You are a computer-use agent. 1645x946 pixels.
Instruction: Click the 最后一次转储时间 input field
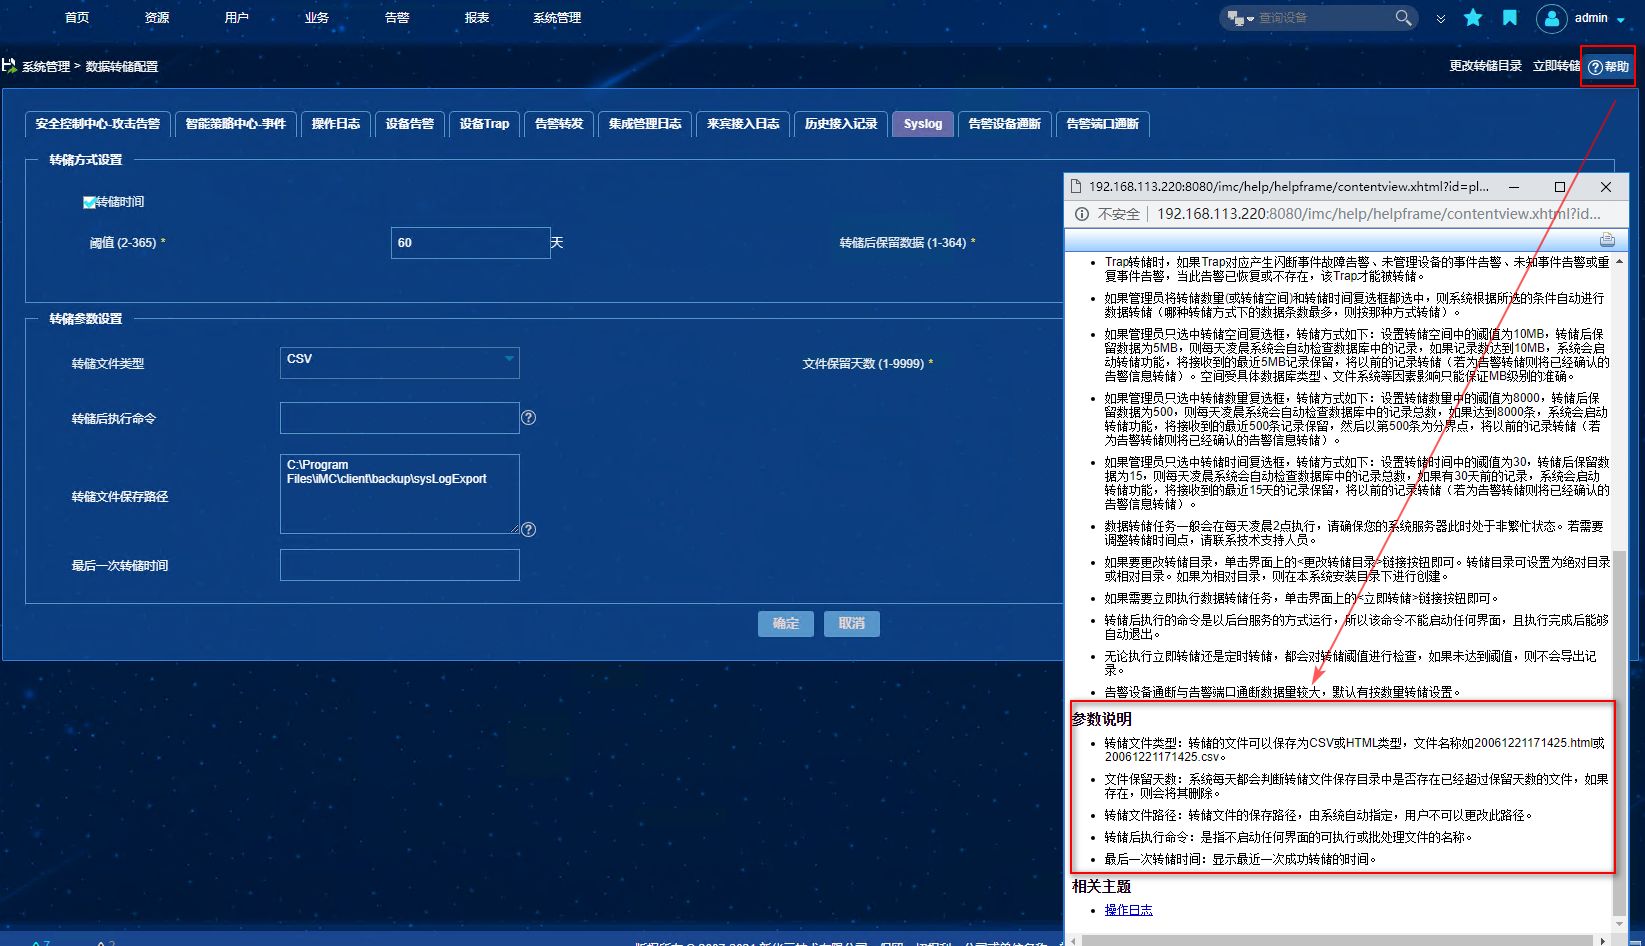coord(400,565)
